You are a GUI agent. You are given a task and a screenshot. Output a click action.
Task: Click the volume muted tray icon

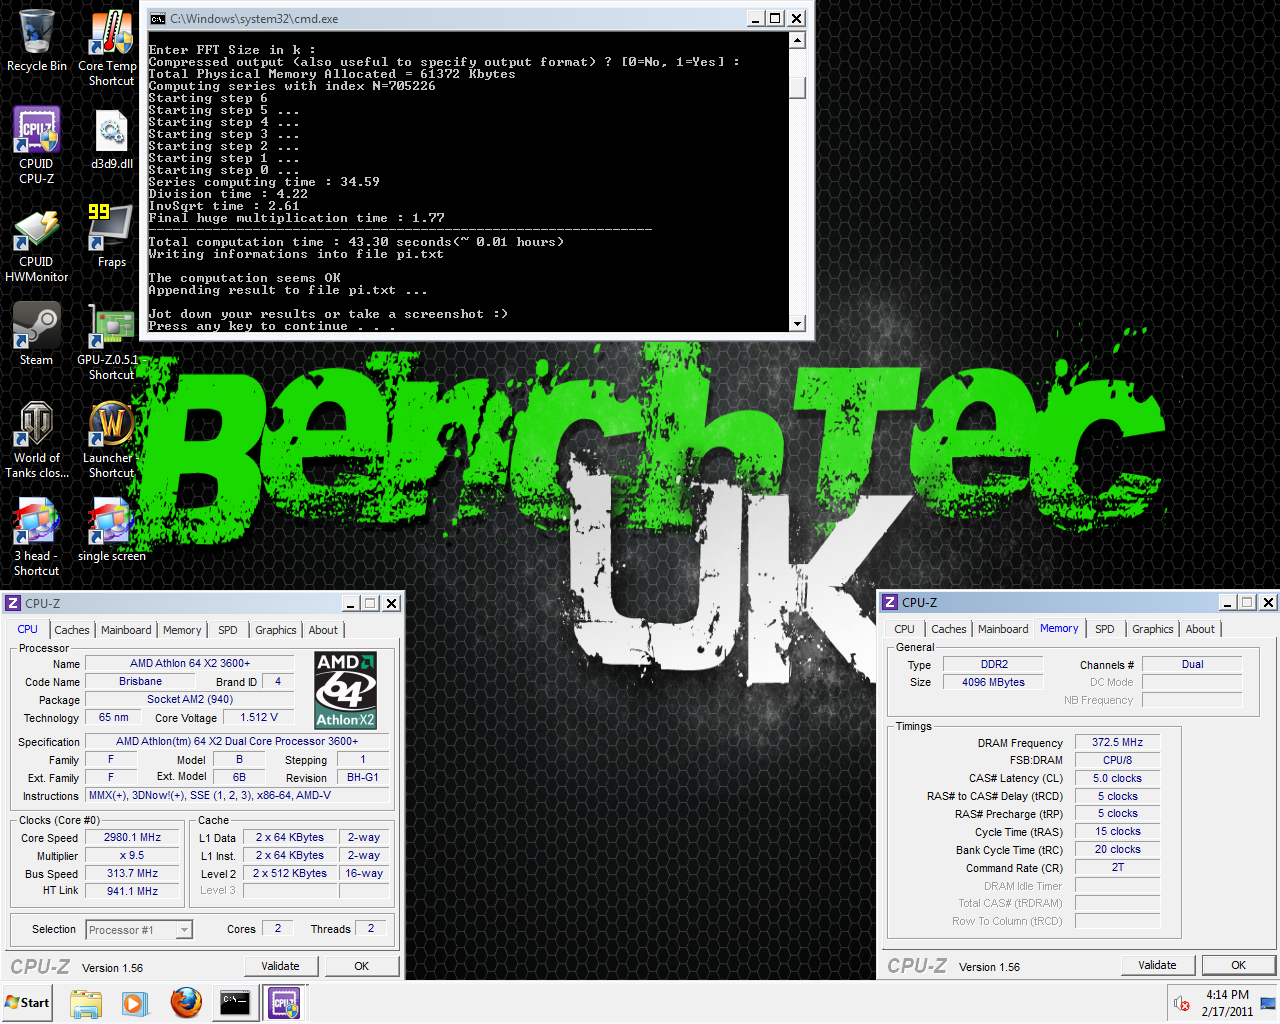tap(1181, 1004)
